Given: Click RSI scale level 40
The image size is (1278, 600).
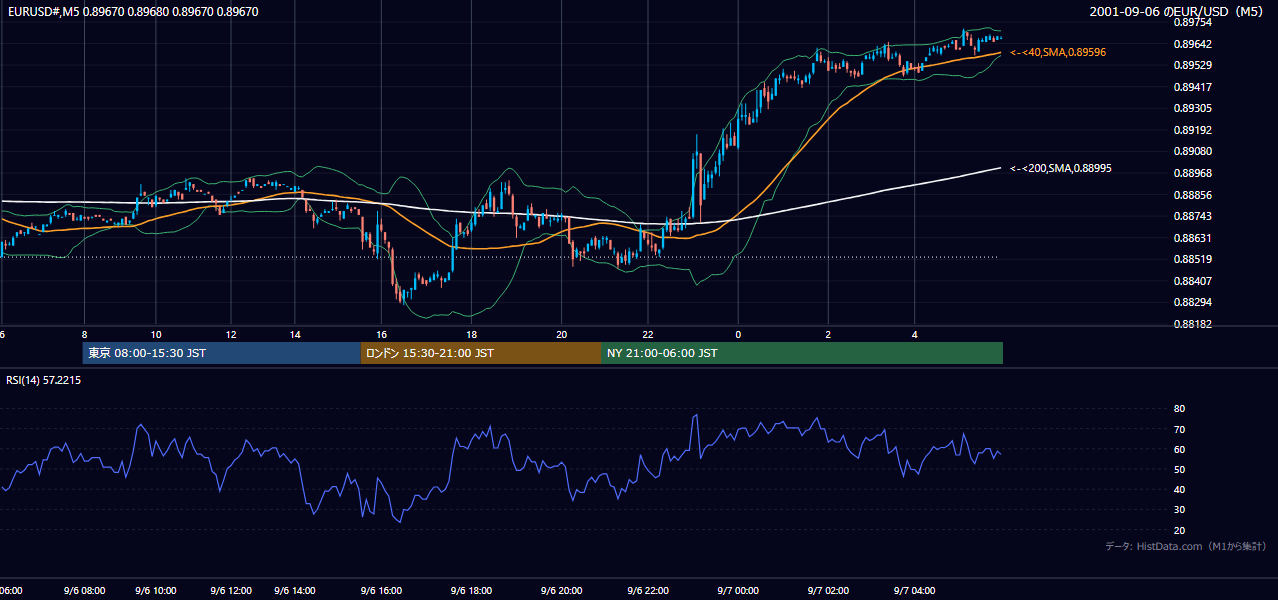Looking at the screenshot, I should click(1179, 489).
